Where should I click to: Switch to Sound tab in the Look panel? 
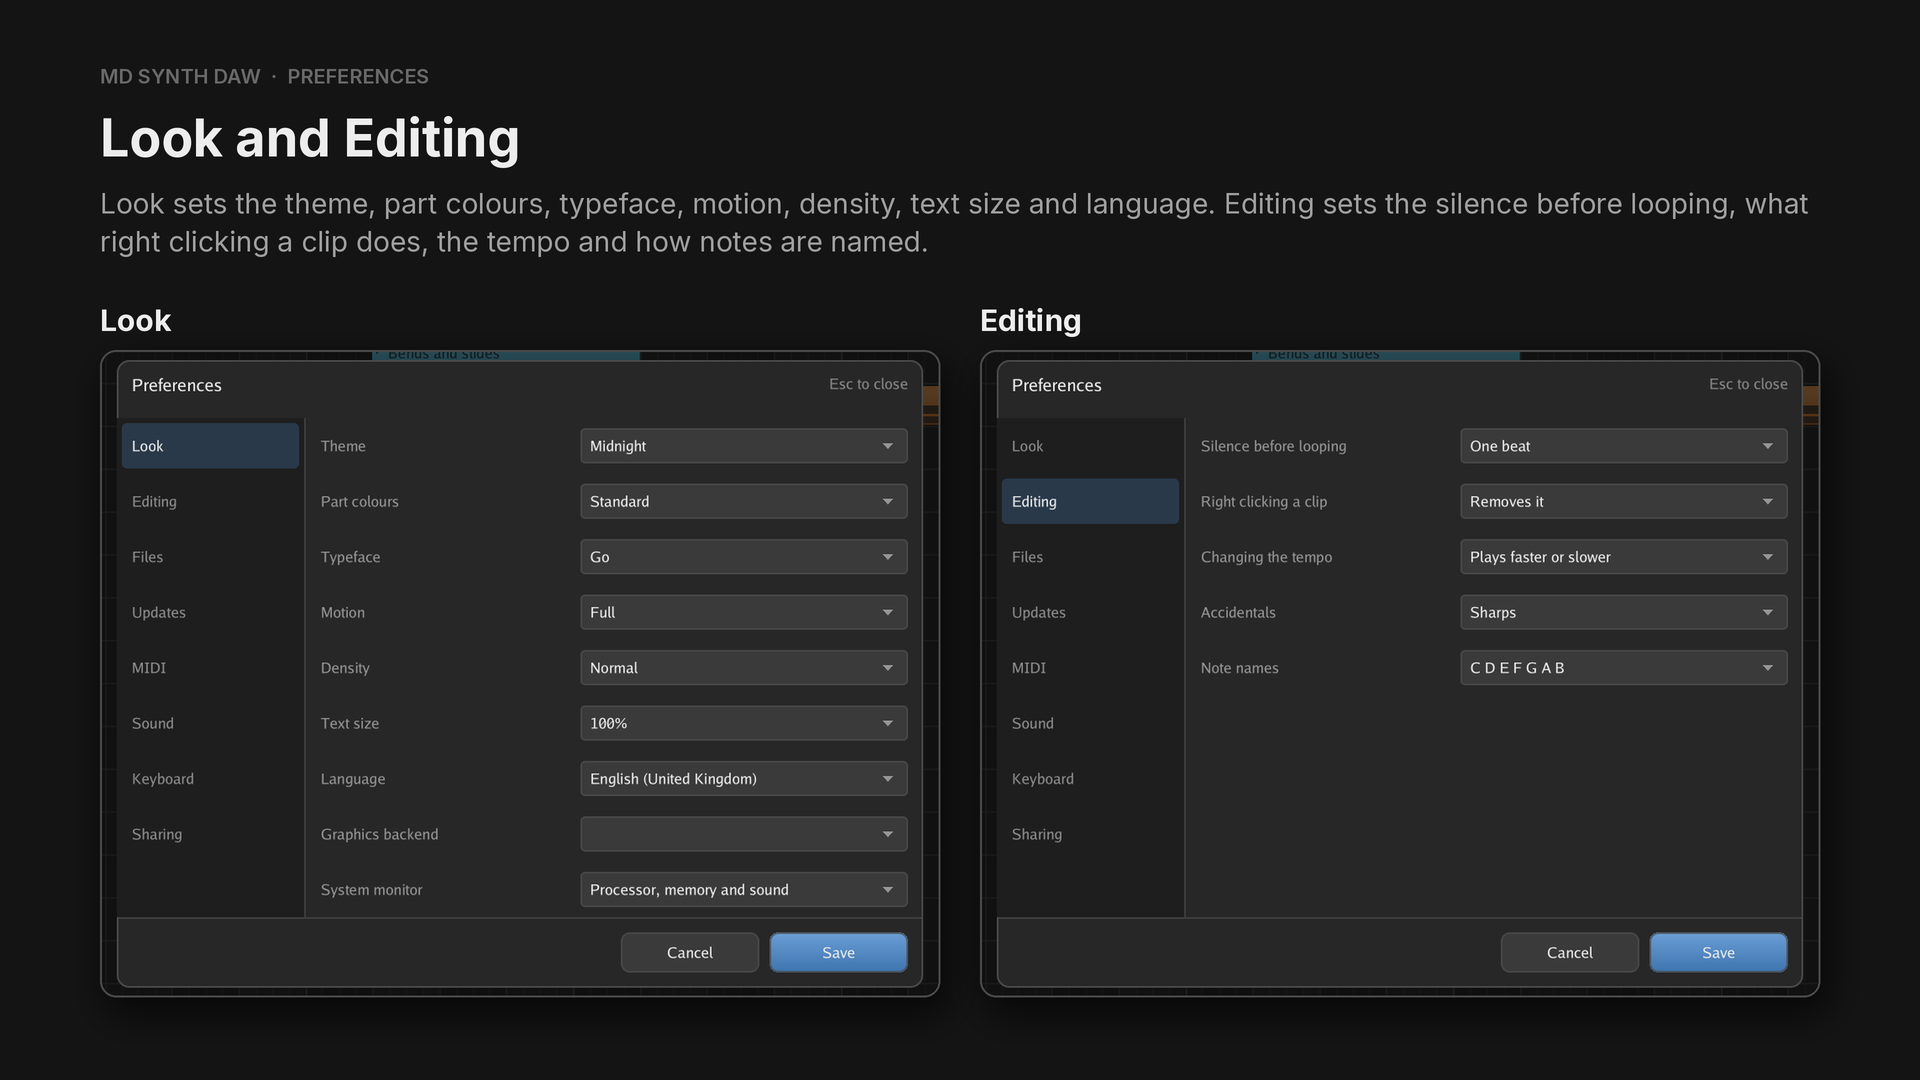click(210, 723)
